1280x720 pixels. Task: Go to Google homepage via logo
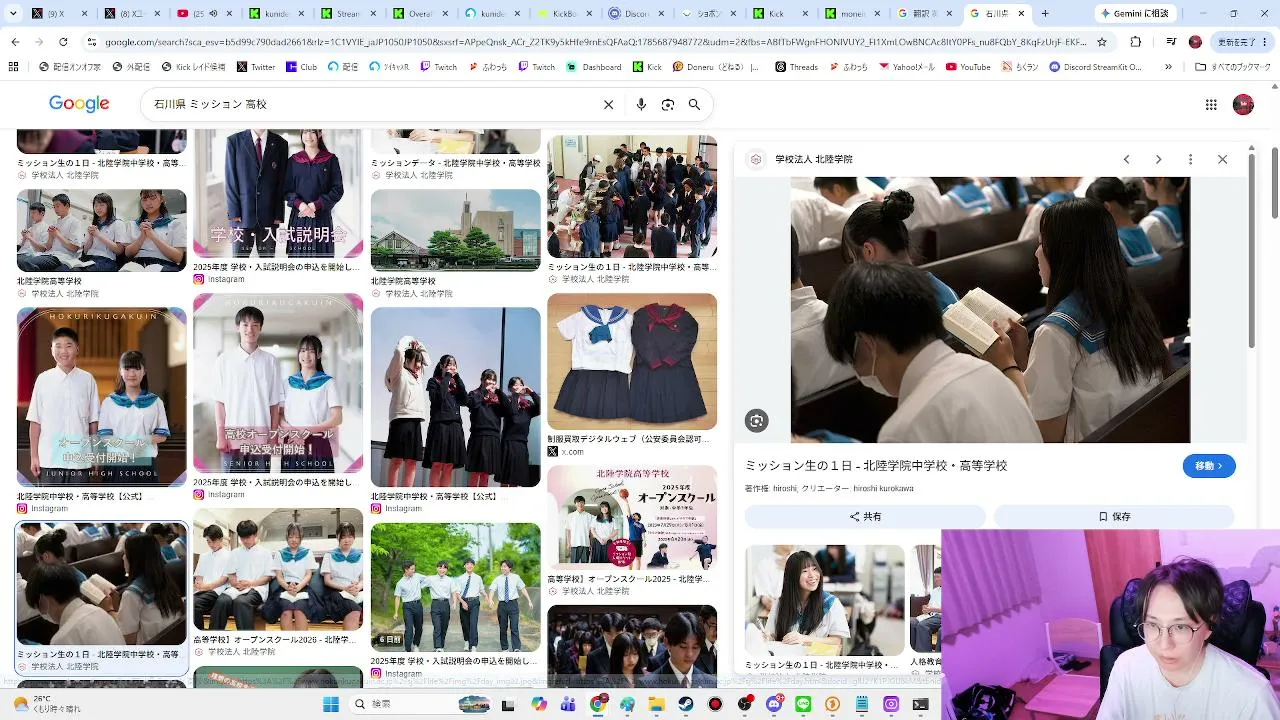(79, 104)
